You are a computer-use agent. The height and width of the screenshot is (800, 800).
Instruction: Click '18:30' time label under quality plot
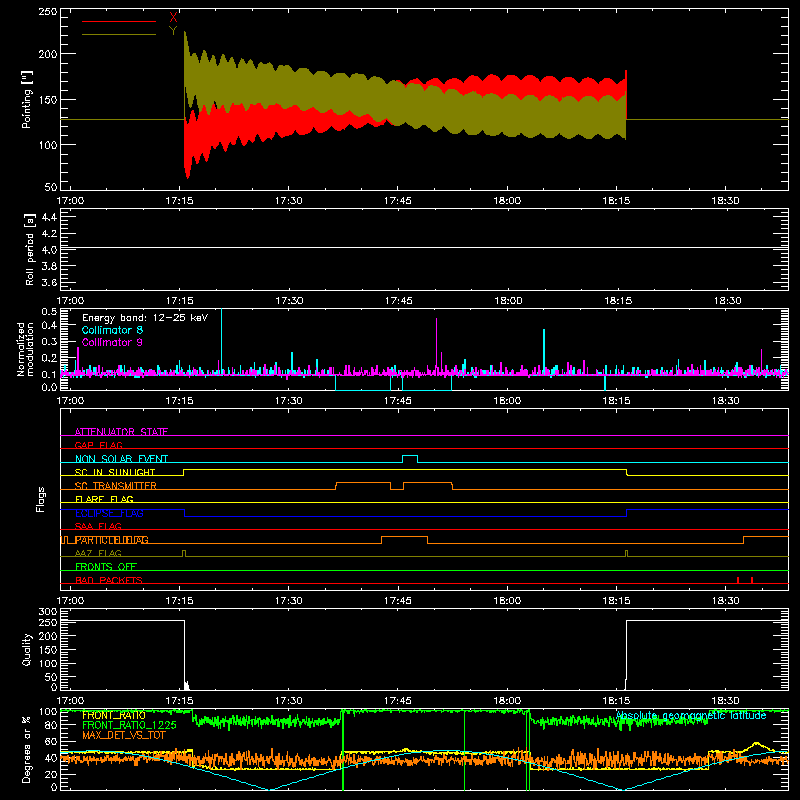726,701
